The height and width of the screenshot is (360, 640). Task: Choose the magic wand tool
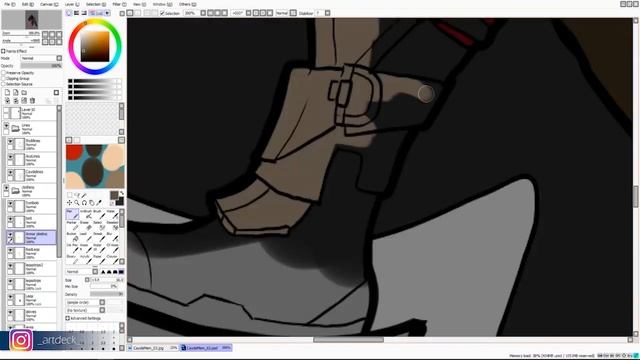pyautogui.click(x=84, y=195)
